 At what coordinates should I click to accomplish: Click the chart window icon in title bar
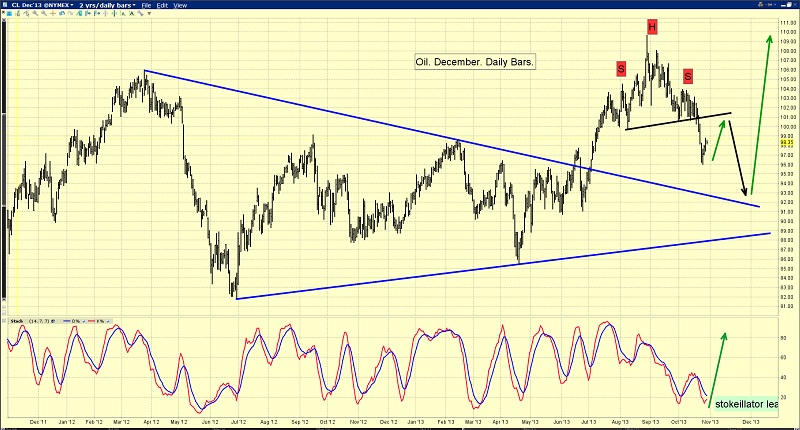pyautogui.click(x=5, y=5)
